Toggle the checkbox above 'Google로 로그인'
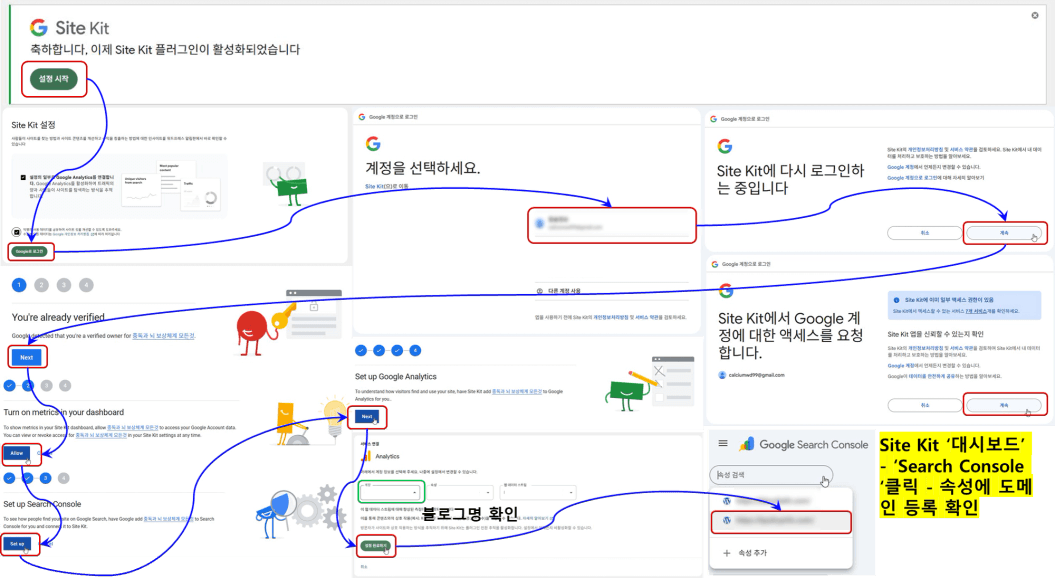 pyautogui.click(x=17, y=232)
